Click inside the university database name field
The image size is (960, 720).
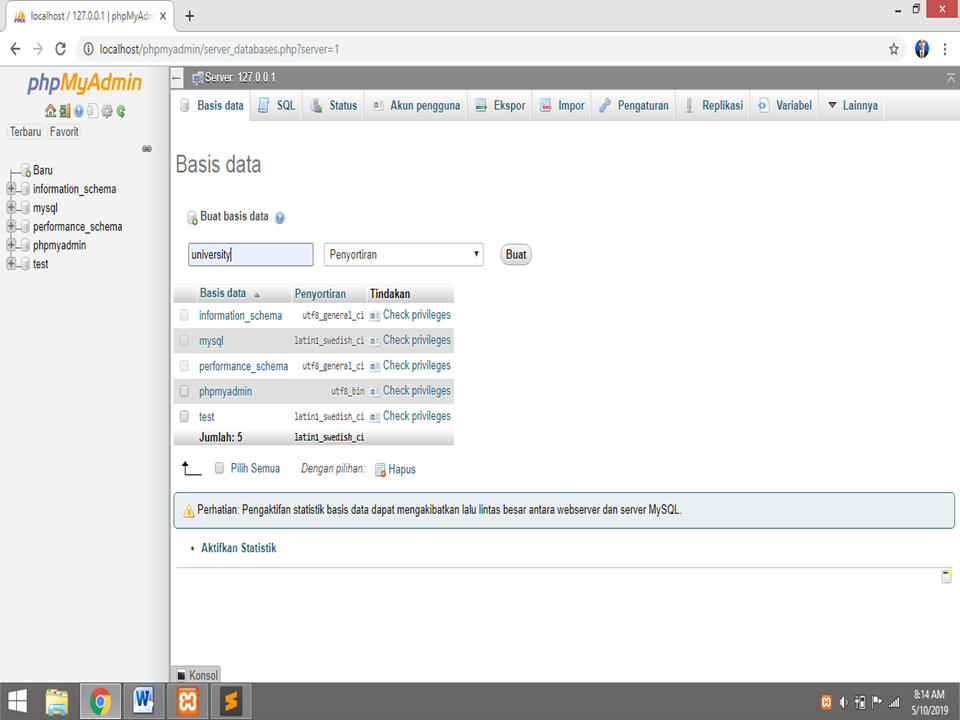point(250,254)
